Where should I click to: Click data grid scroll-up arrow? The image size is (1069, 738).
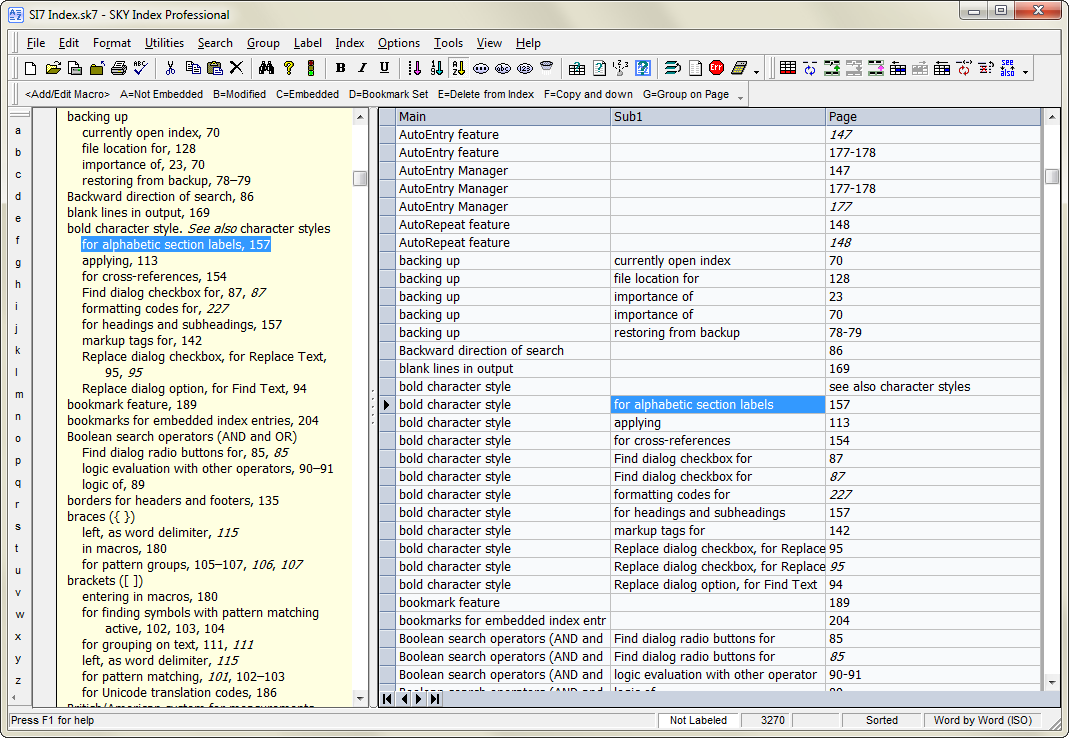coord(1052,117)
